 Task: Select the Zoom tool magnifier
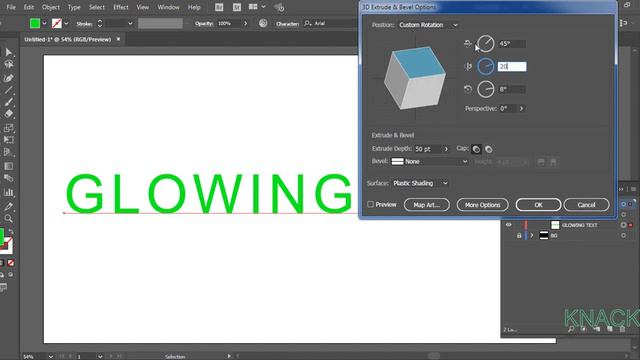coord(8,218)
